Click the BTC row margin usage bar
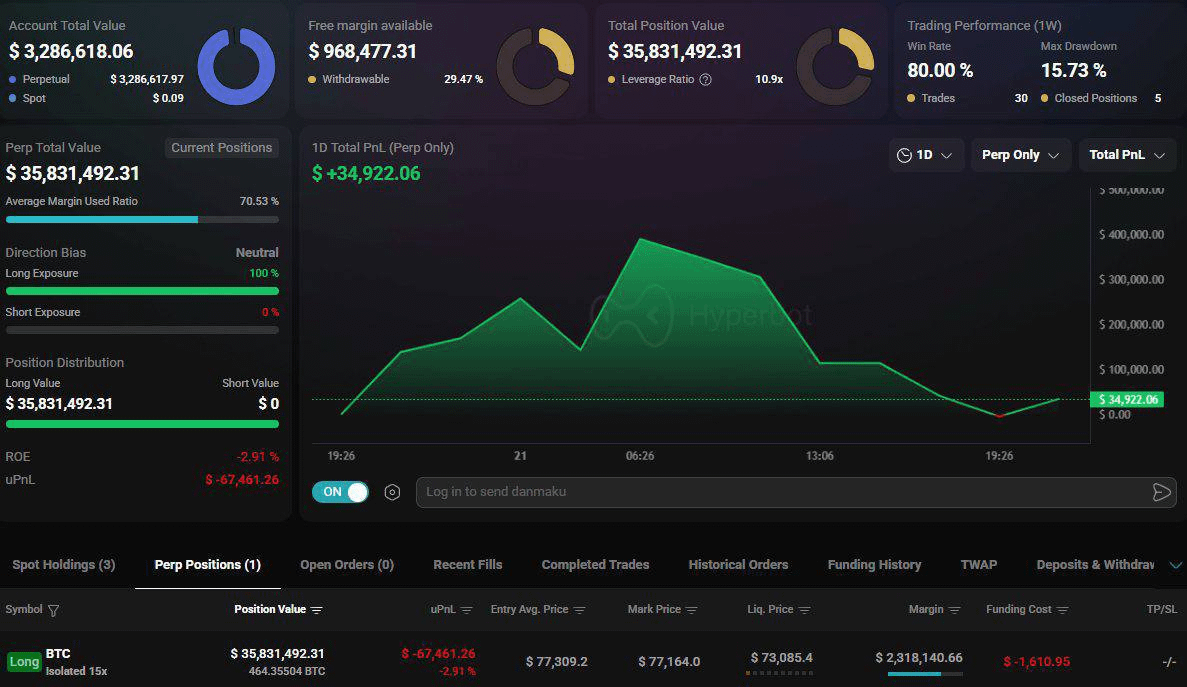 [925, 673]
